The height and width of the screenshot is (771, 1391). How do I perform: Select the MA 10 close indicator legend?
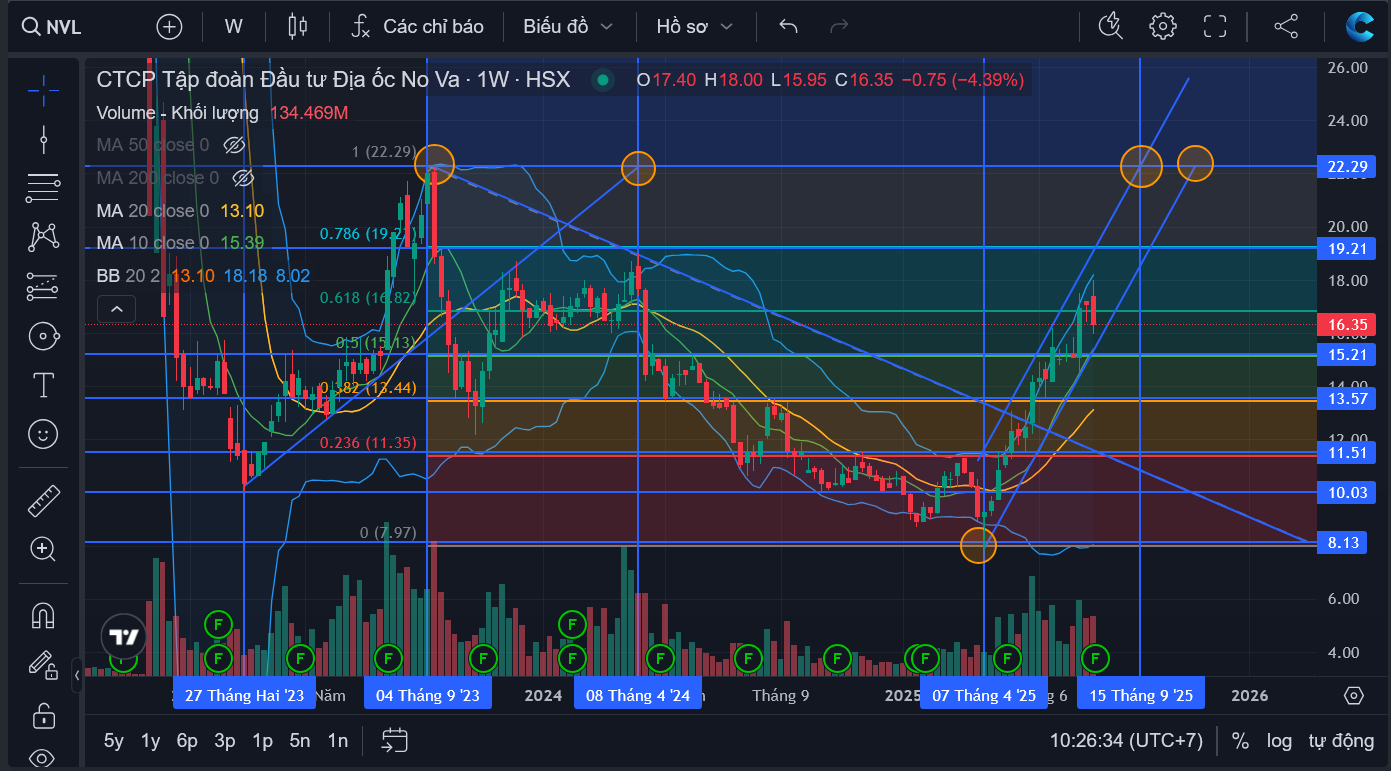click(x=152, y=243)
